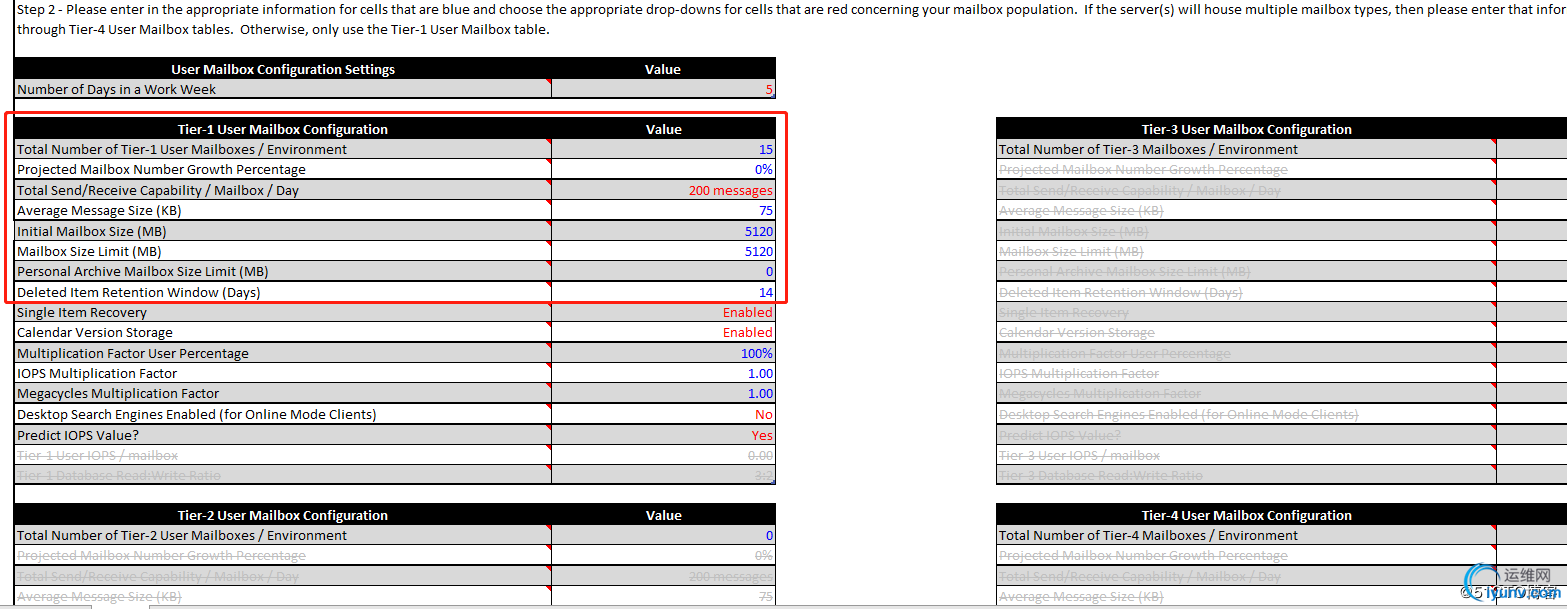Select the Tier-1 'Single Item Recovery' label
The width and height of the screenshot is (1567, 609).
[82, 313]
